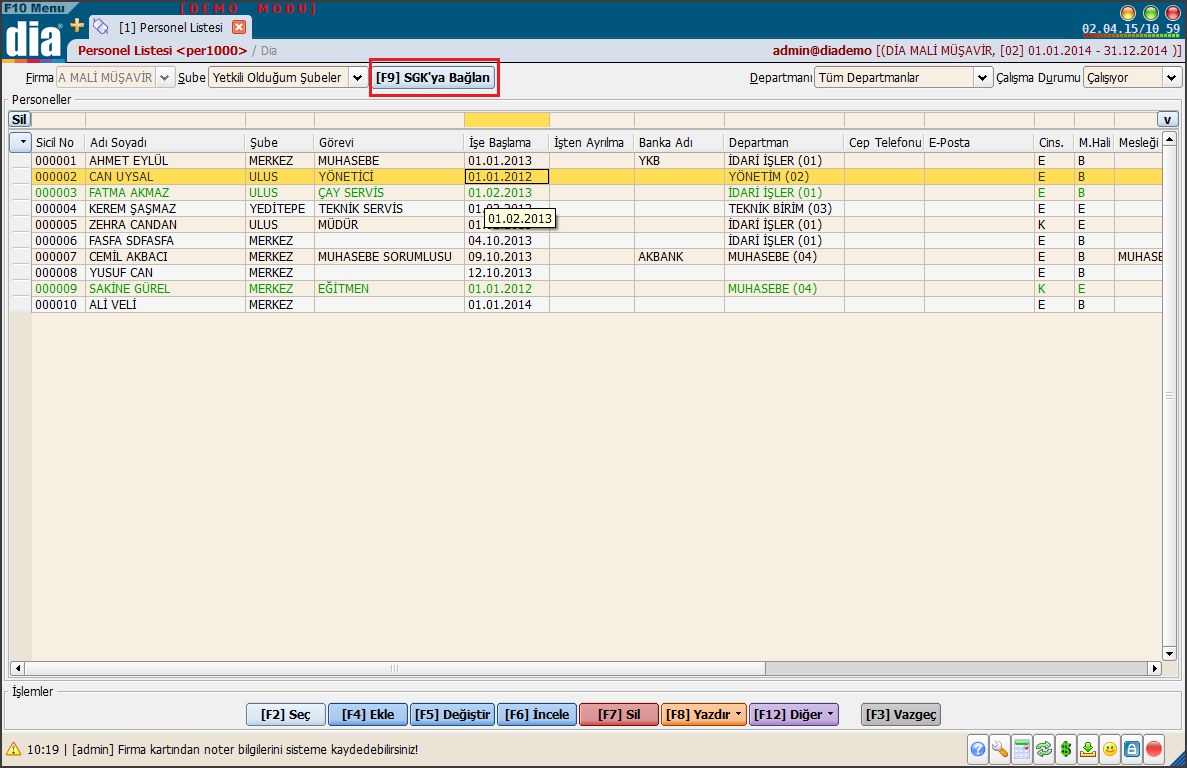Click horizontal scrollbar left arrow
This screenshot has width=1187, height=768.
(x=17, y=668)
